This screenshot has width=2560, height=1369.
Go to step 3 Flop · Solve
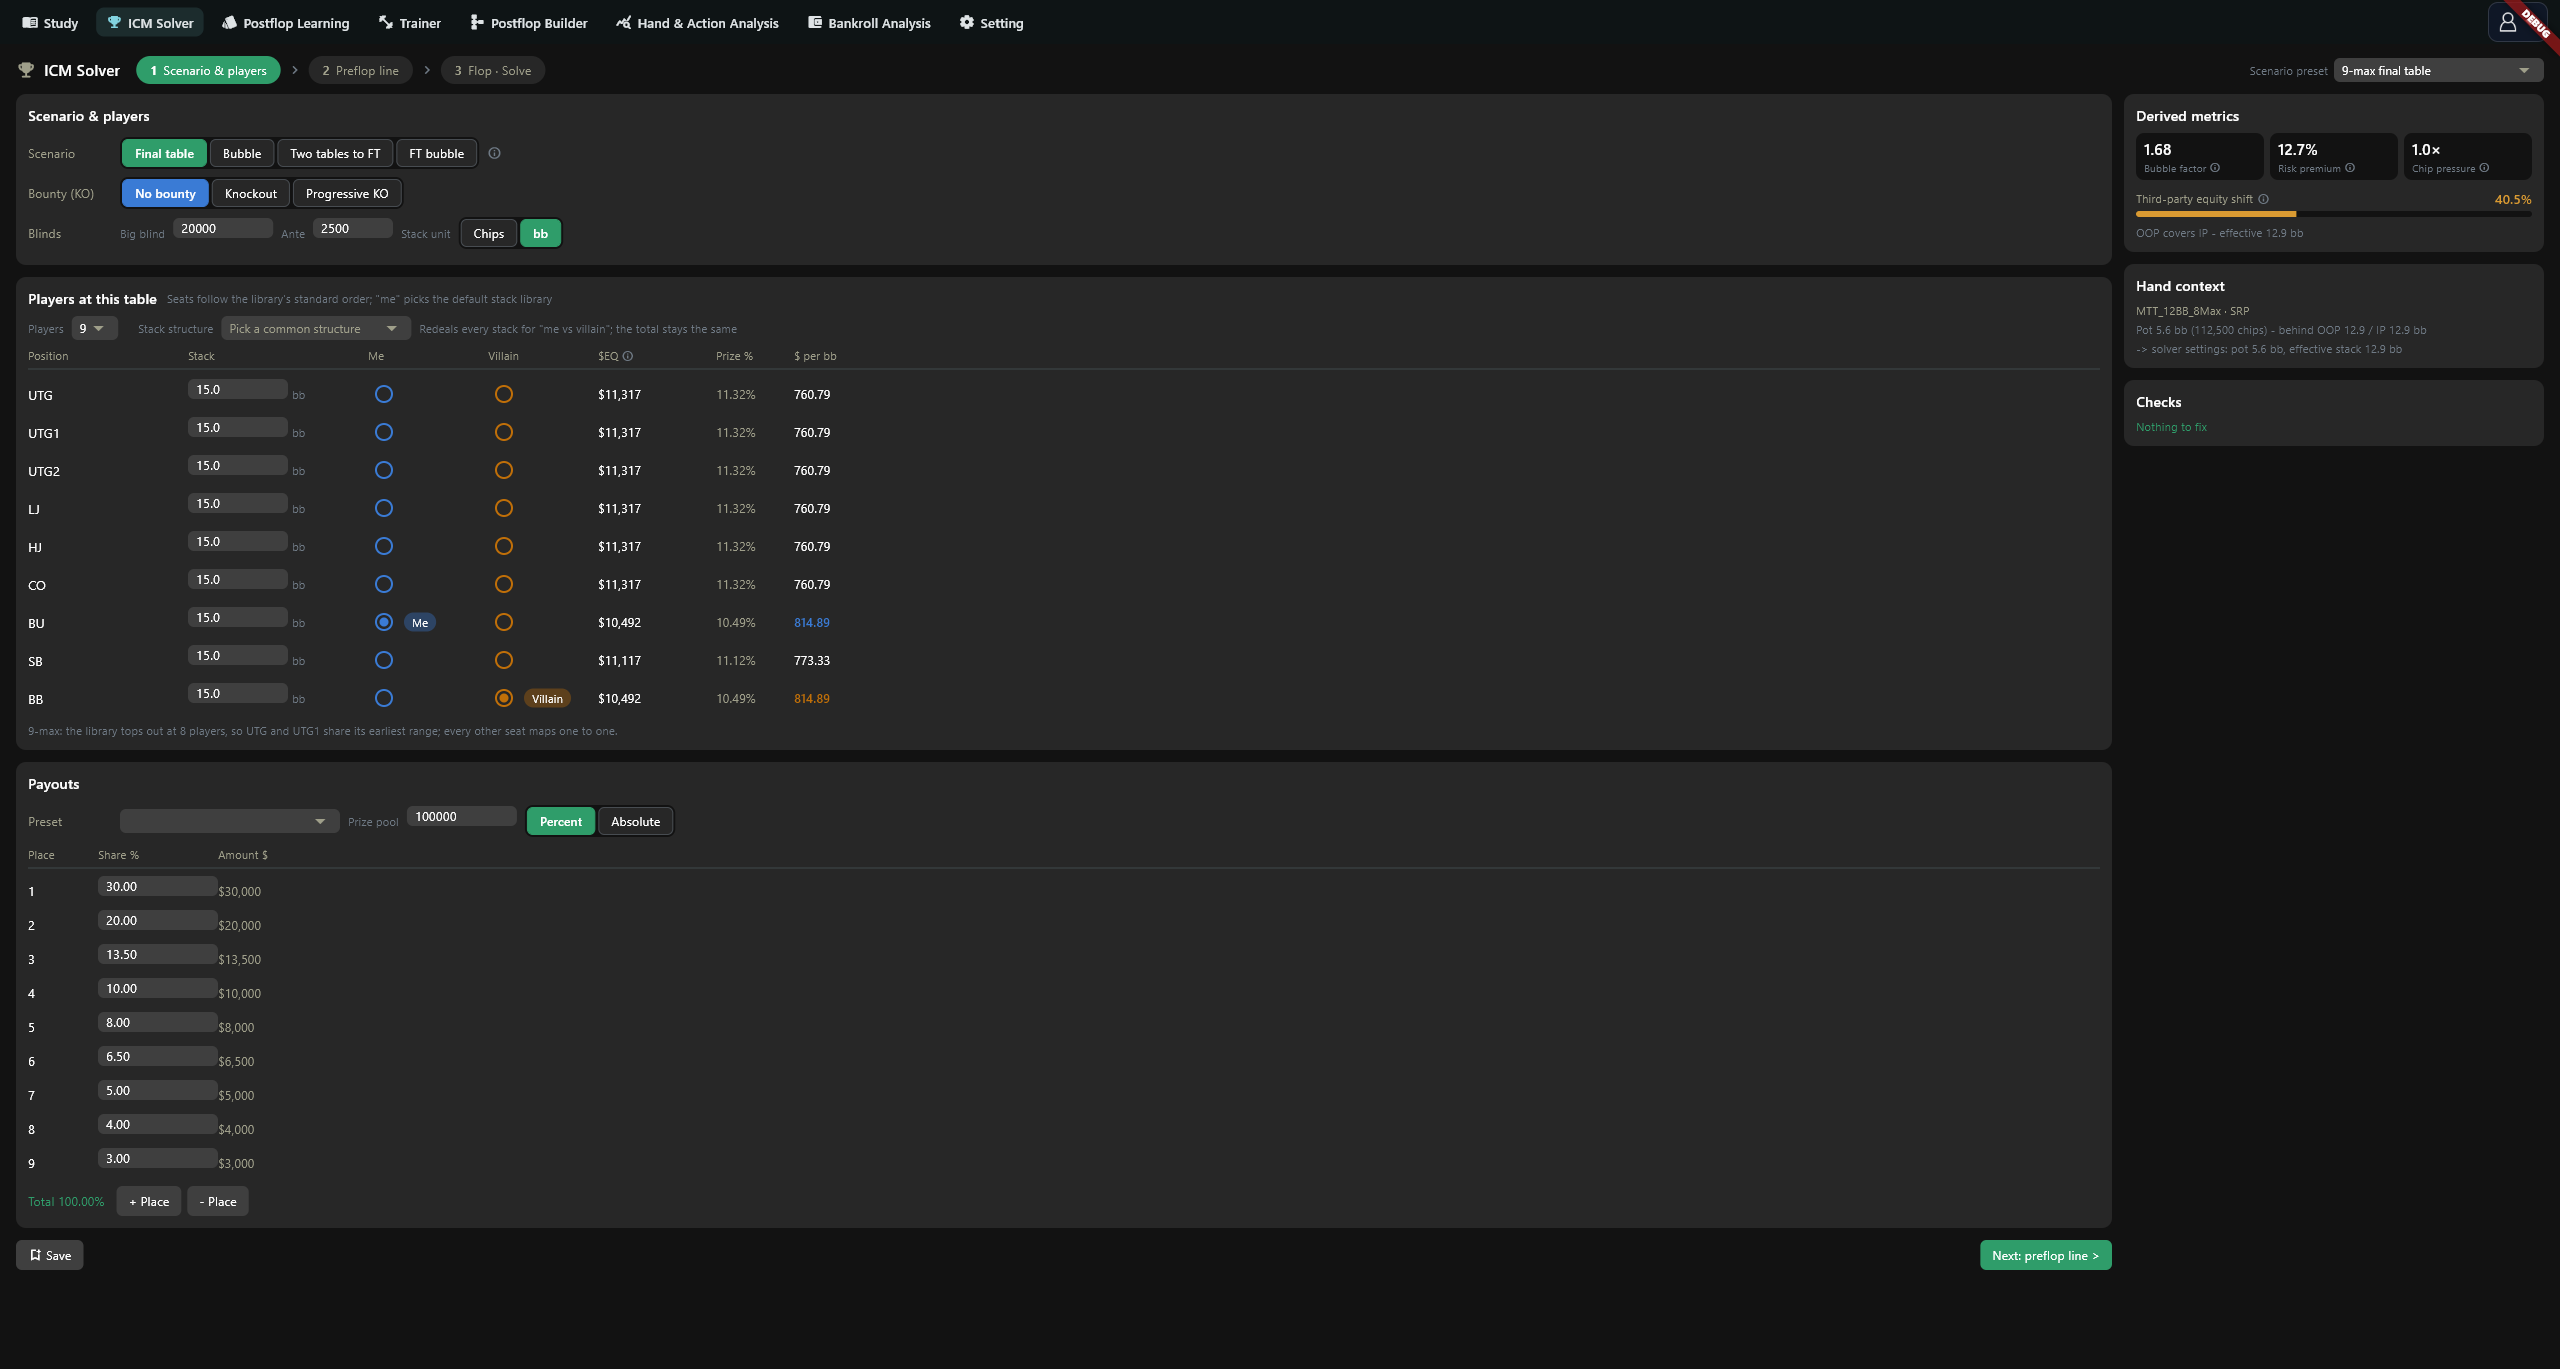[x=492, y=70]
